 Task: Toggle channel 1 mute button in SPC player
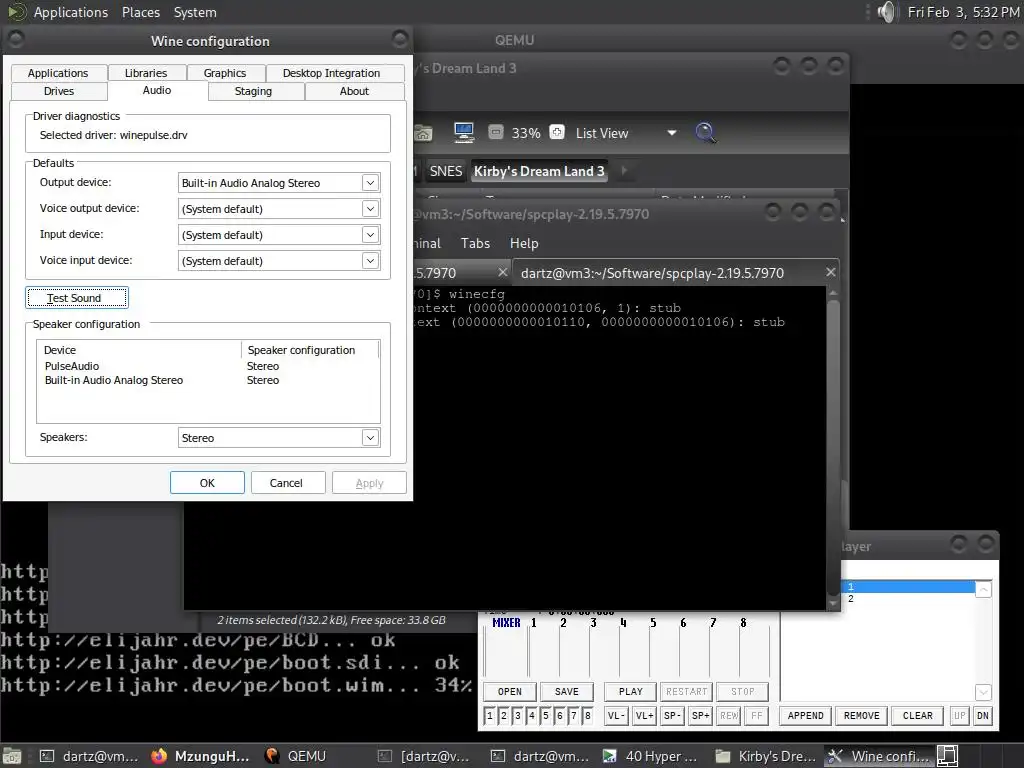pos(490,716)
